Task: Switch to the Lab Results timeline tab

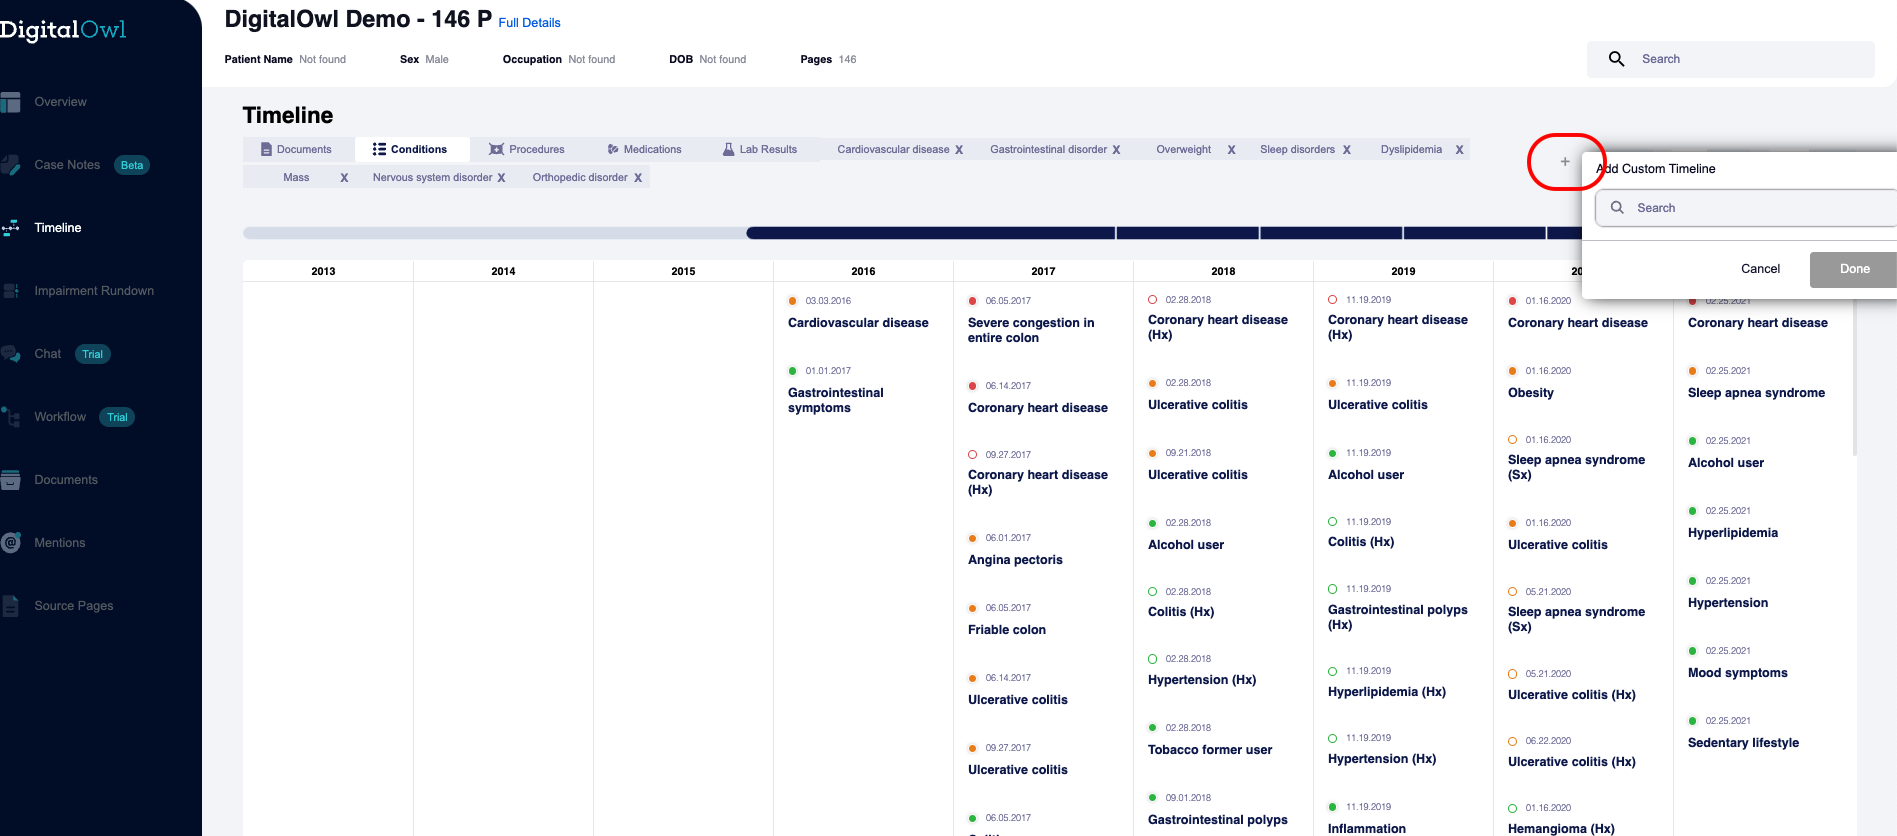Action: [x=760, y=149]
